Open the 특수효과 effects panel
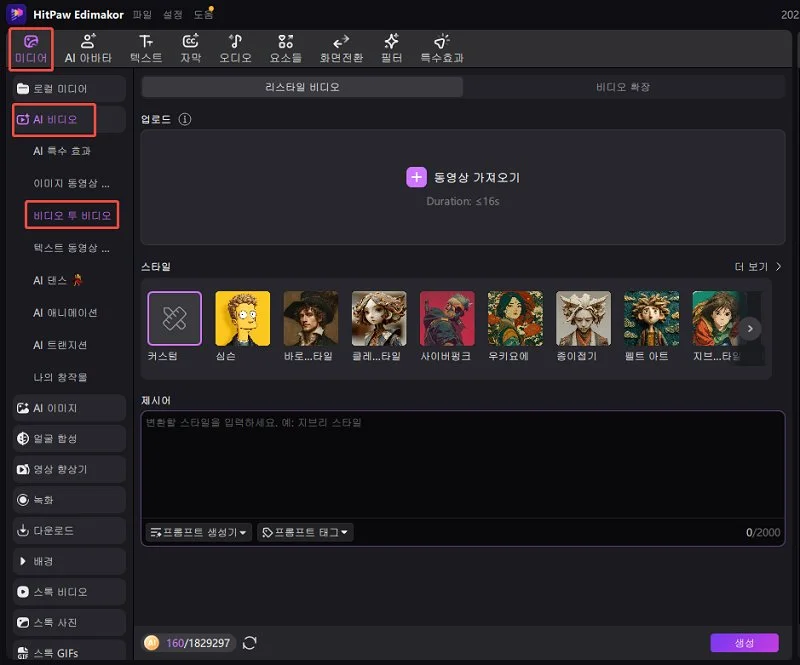Image resolution: width=800 pixels, height=665 pixels. (x=444, y=47)
